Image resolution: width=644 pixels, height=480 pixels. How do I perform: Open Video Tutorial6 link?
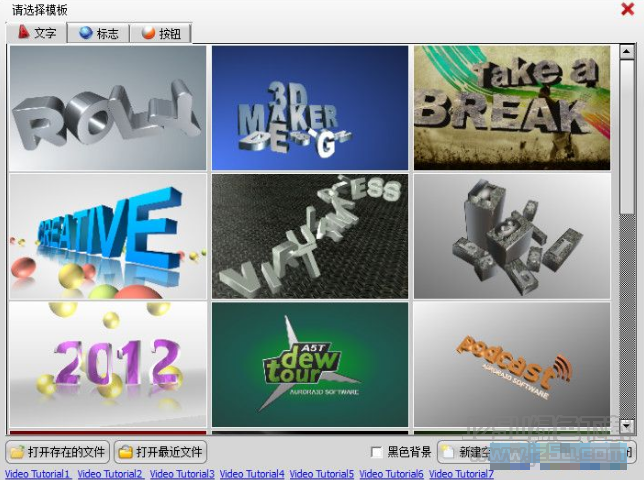coord(391,474)
